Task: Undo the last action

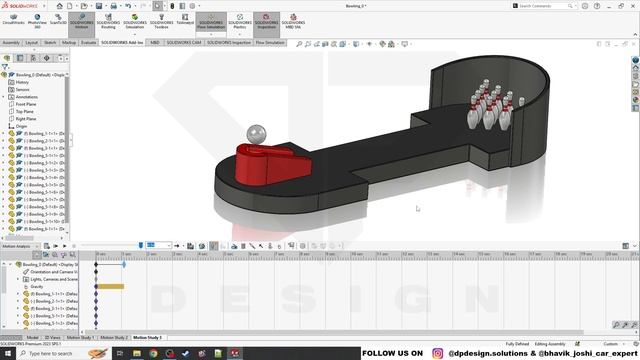Action: [x=128, y=6]
